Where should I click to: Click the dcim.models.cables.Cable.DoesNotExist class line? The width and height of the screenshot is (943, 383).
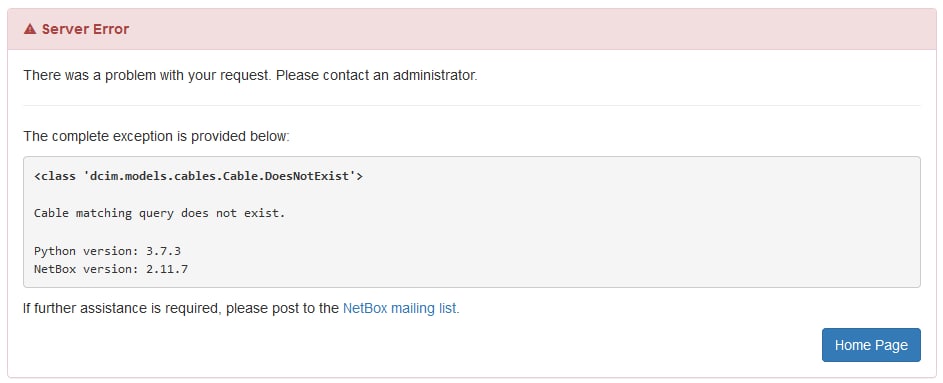pyautogui.click(x=198, y=176)
